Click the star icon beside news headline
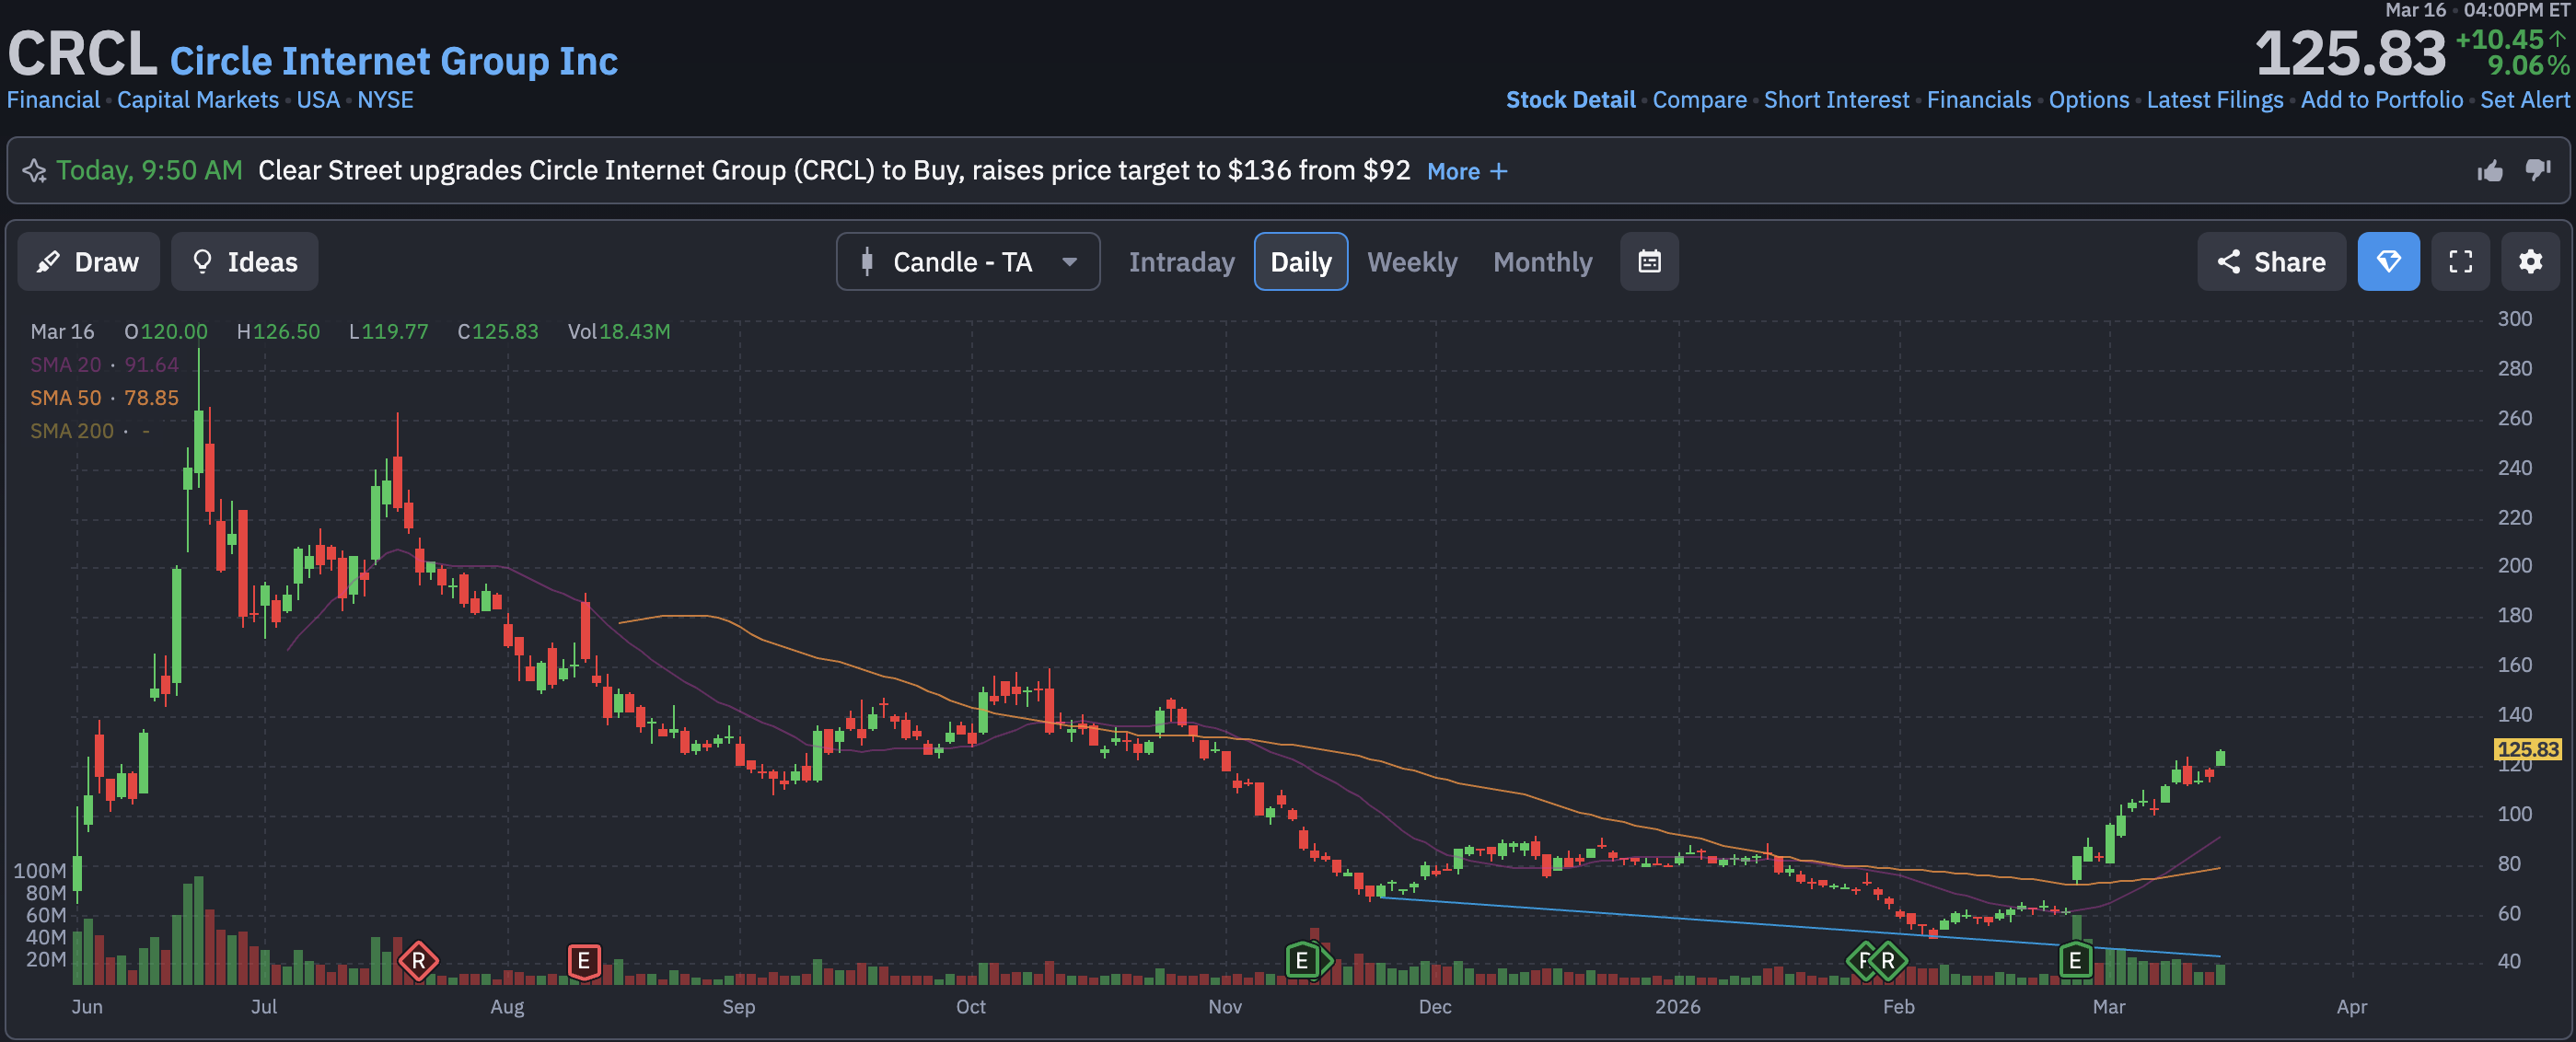The image size is (2576, 1042). [35, 171]
